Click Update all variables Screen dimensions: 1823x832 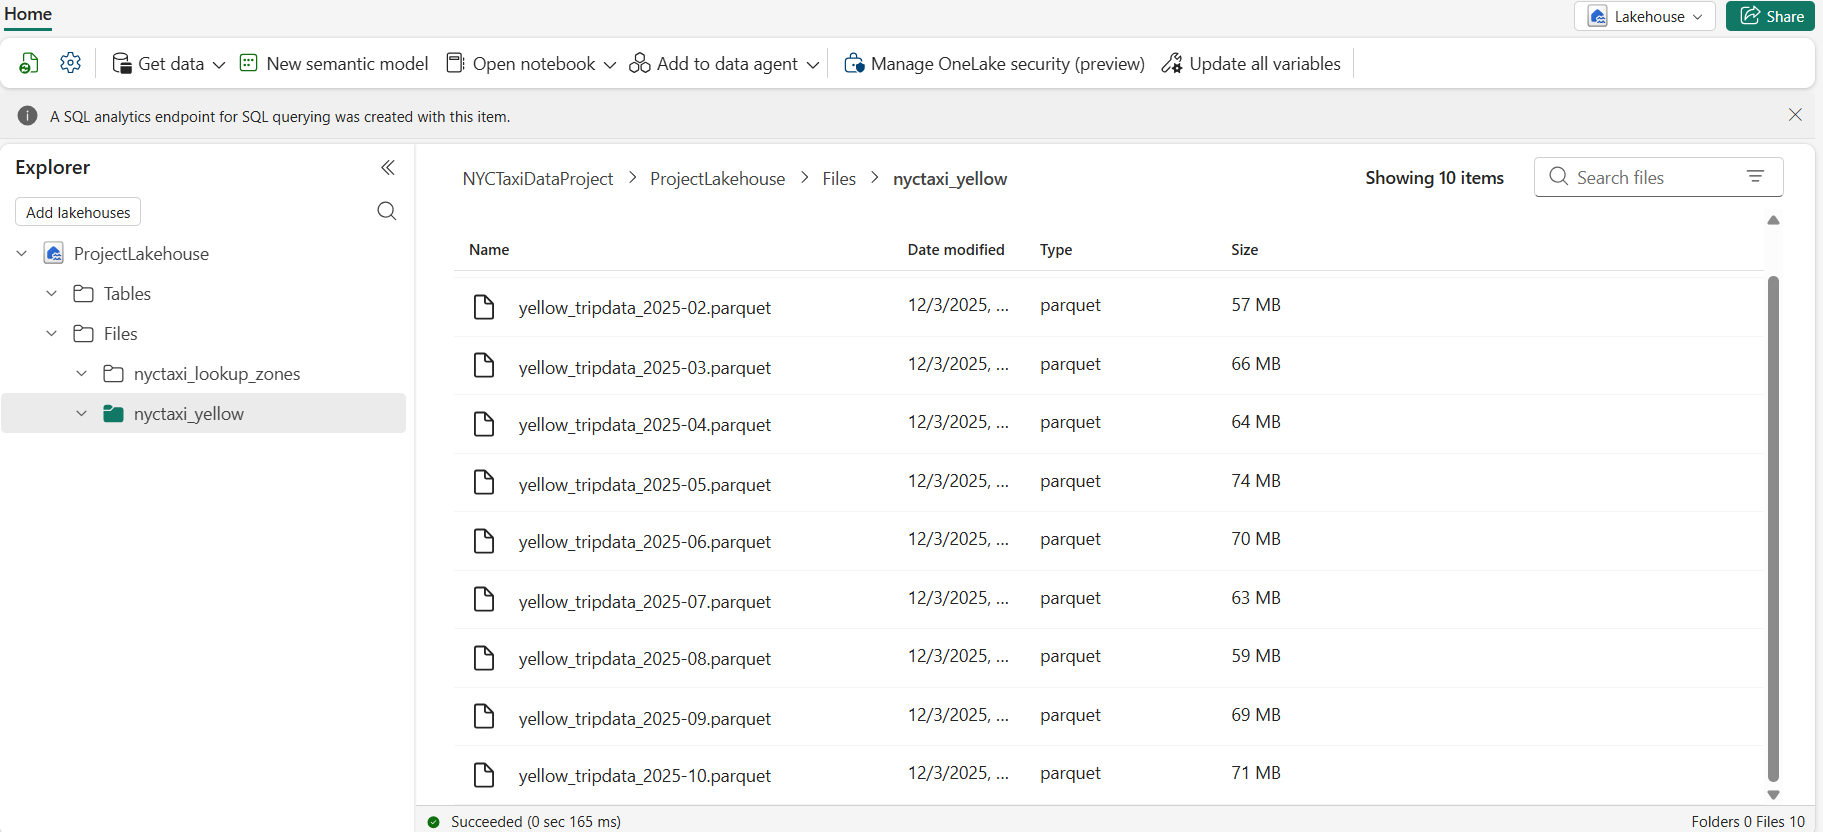click(x=1251, y=64)
